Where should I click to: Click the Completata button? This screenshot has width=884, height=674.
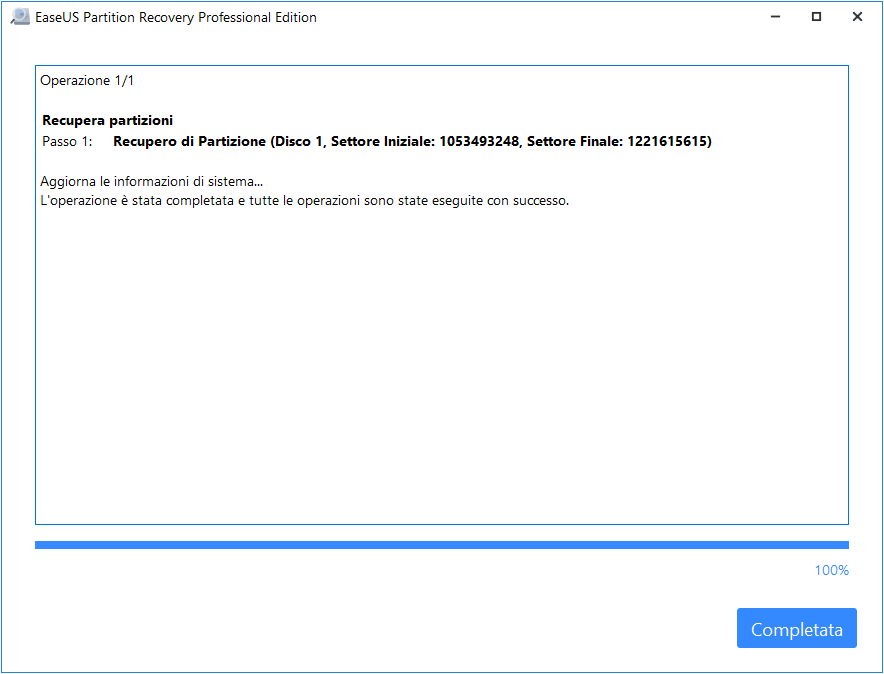pyautogui.click(x=797, y=628)
